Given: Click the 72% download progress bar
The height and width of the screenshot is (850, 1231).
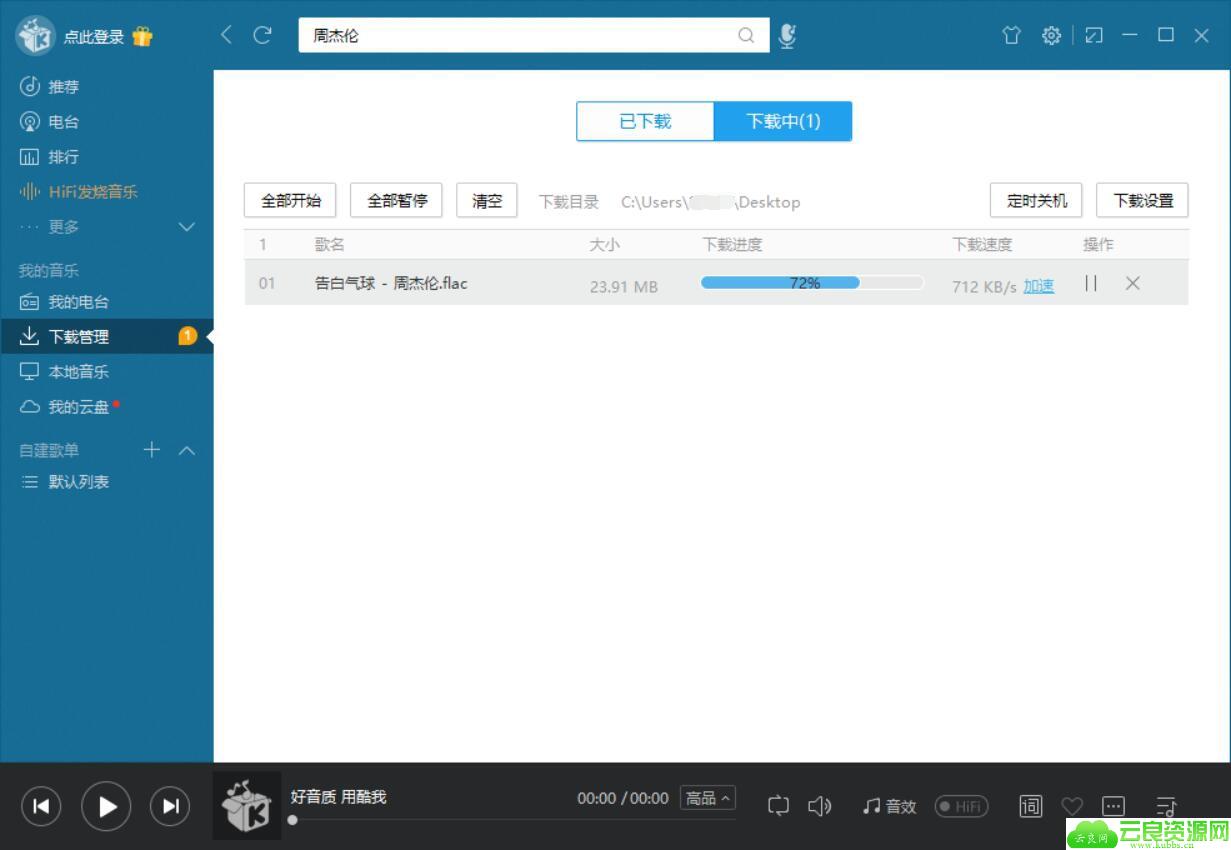Looking at the screenshot, I should pos(812,283).
